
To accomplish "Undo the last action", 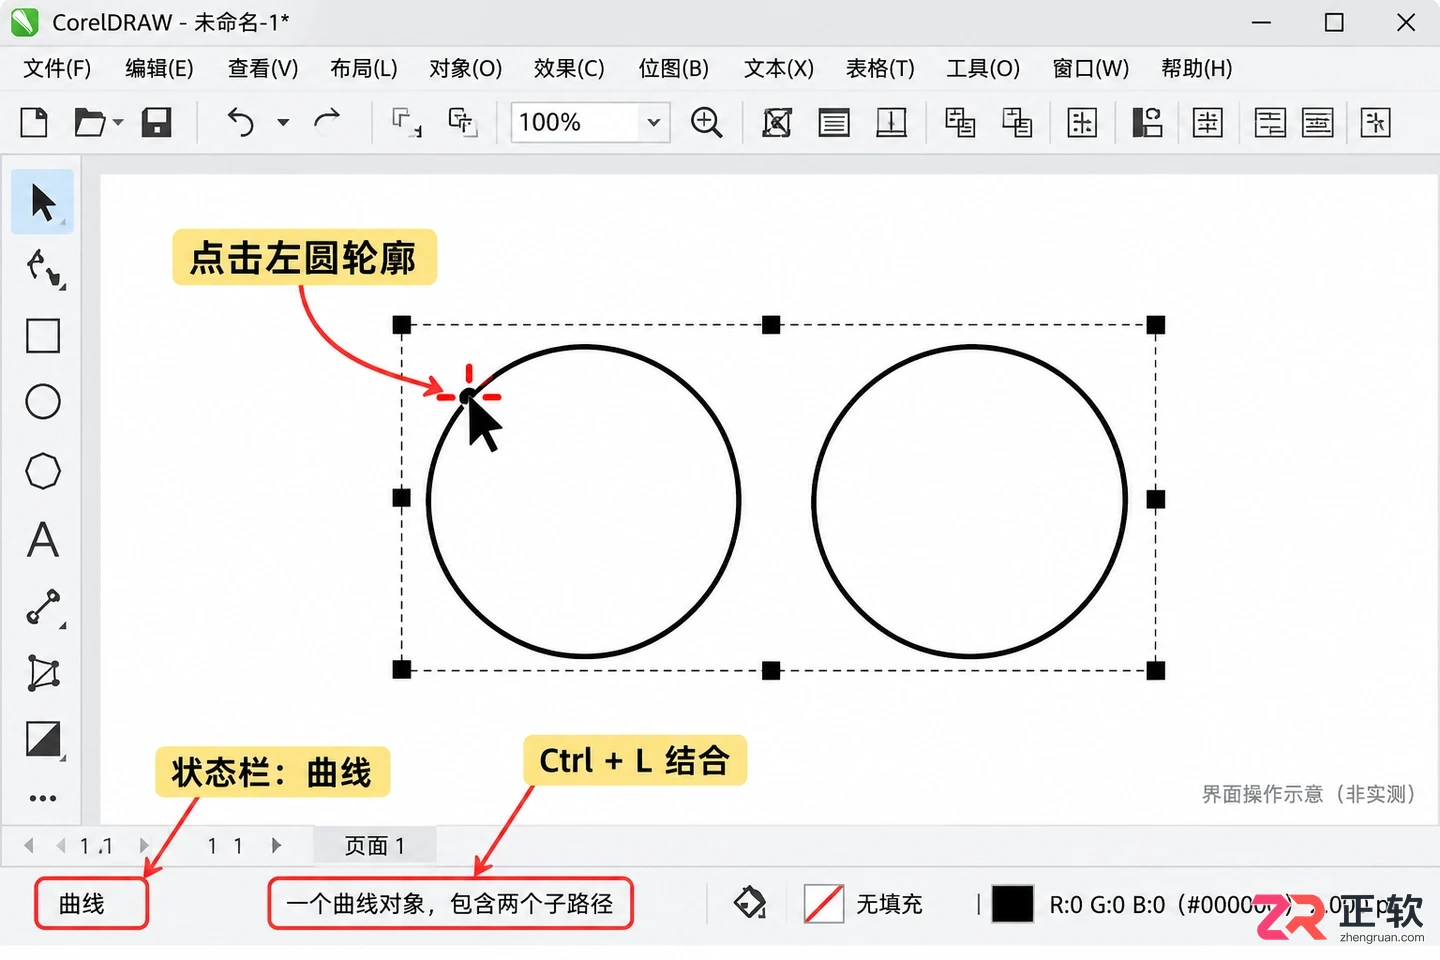I will pyautogui.click(x=241, y=123).
